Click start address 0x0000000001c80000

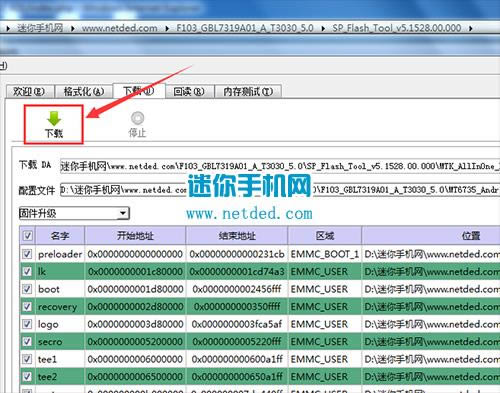(x=135, y=272)
